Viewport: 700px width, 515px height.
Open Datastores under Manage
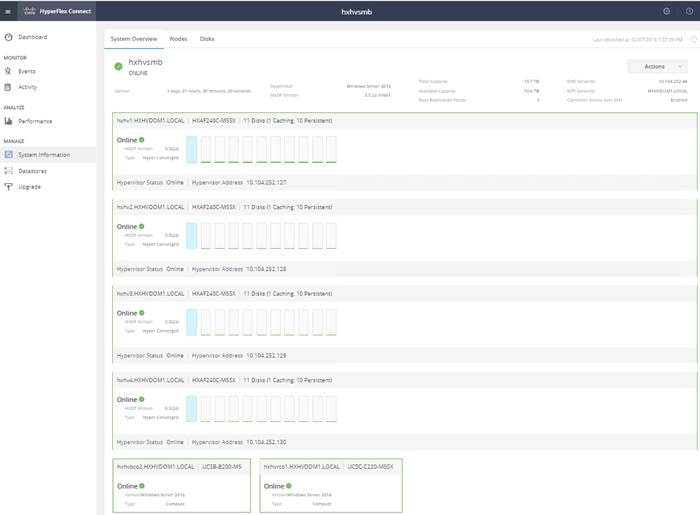pos(33,171)
